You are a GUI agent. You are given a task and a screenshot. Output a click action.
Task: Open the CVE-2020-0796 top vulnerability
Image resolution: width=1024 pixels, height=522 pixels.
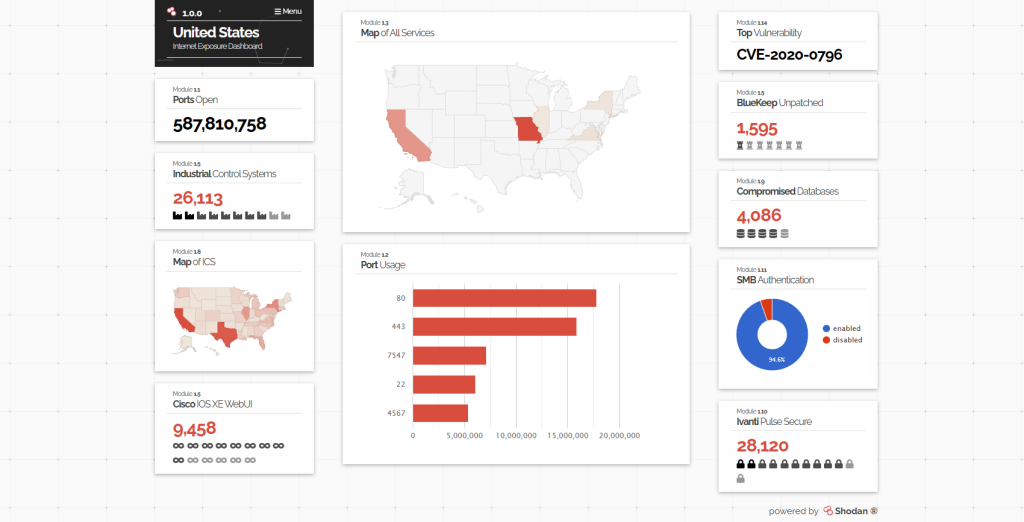[x=789, y=54]
